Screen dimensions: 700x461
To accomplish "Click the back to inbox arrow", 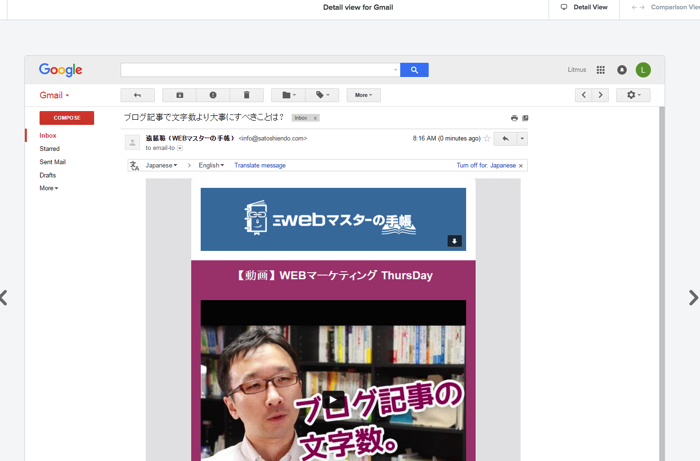I will (137, 95).
